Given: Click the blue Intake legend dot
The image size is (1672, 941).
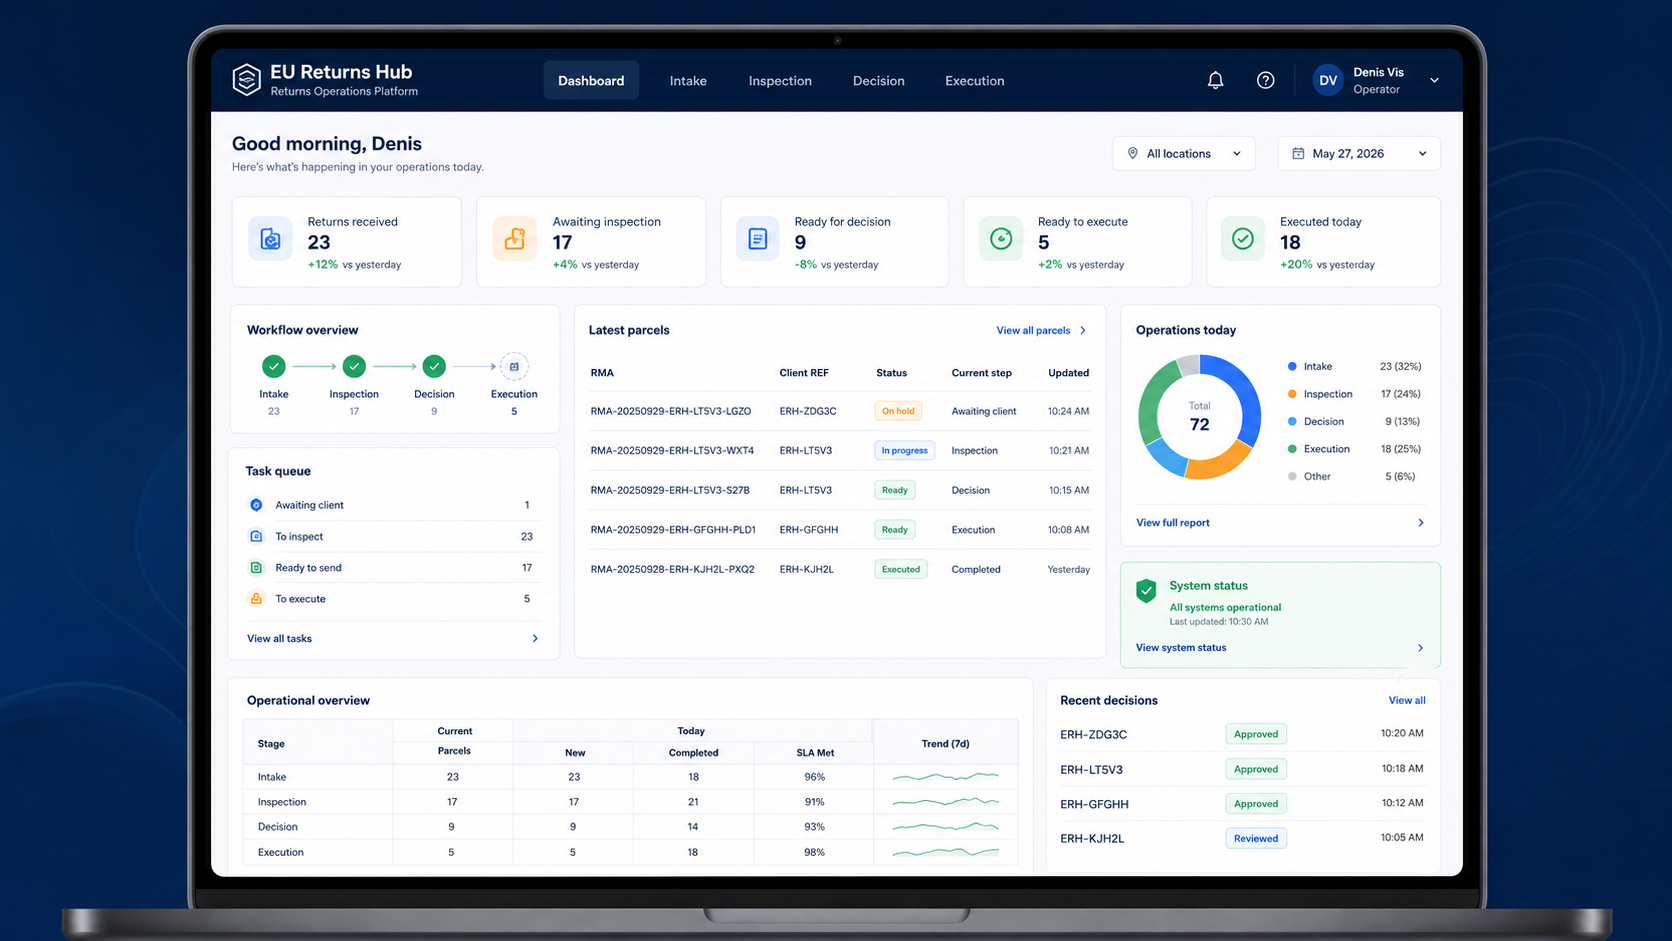Looking at the screenshot, I should tap(1292, 366).
